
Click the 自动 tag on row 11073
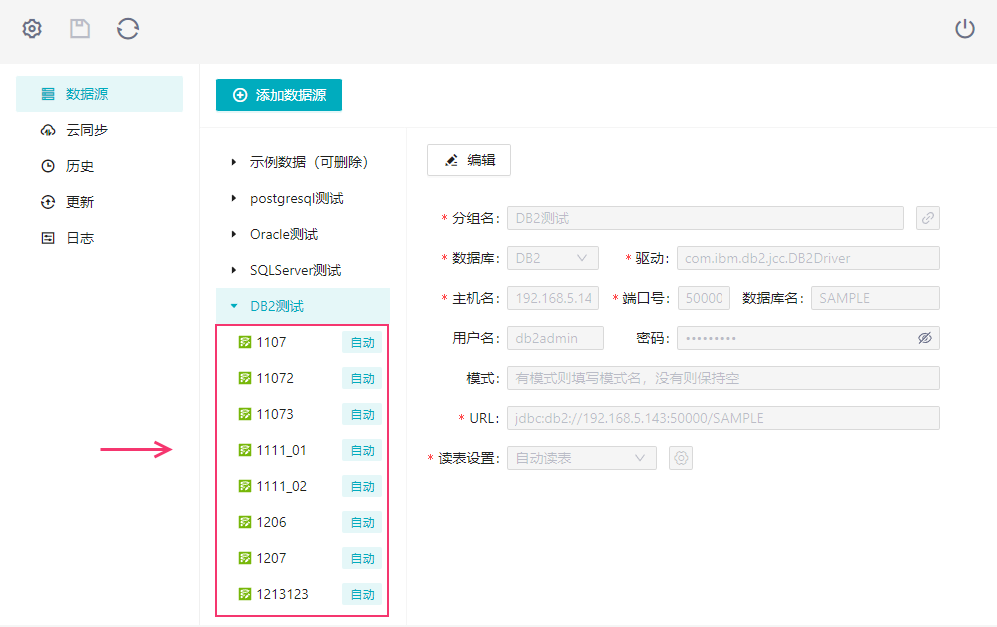pyautogui.click(x=362, y=414)
